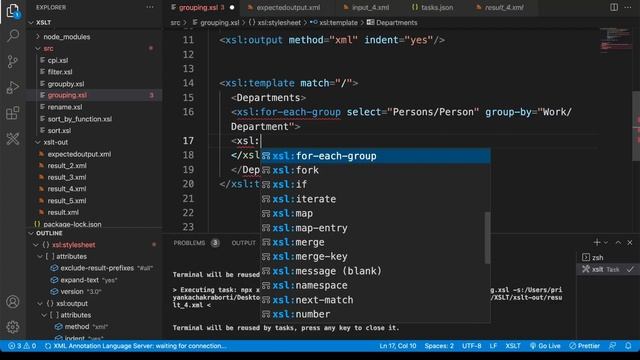Select xsl:next-match suggestion
This screenshot has height=360, width=640.
376,300
